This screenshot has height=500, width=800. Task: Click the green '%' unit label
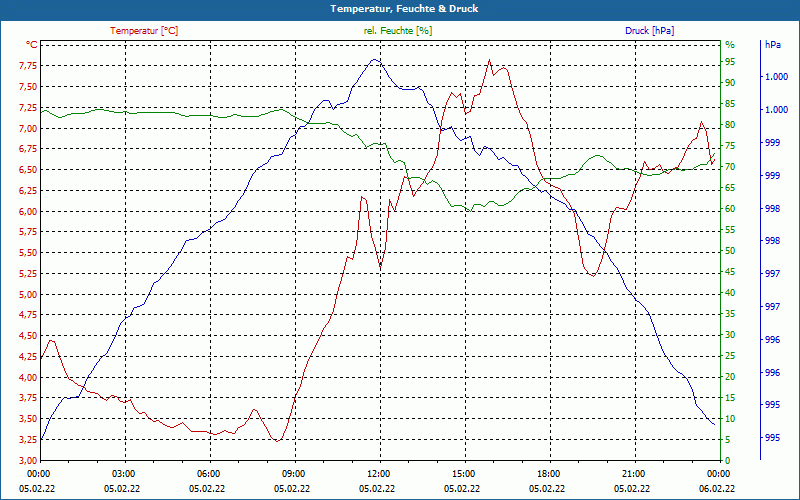[730, 45]
